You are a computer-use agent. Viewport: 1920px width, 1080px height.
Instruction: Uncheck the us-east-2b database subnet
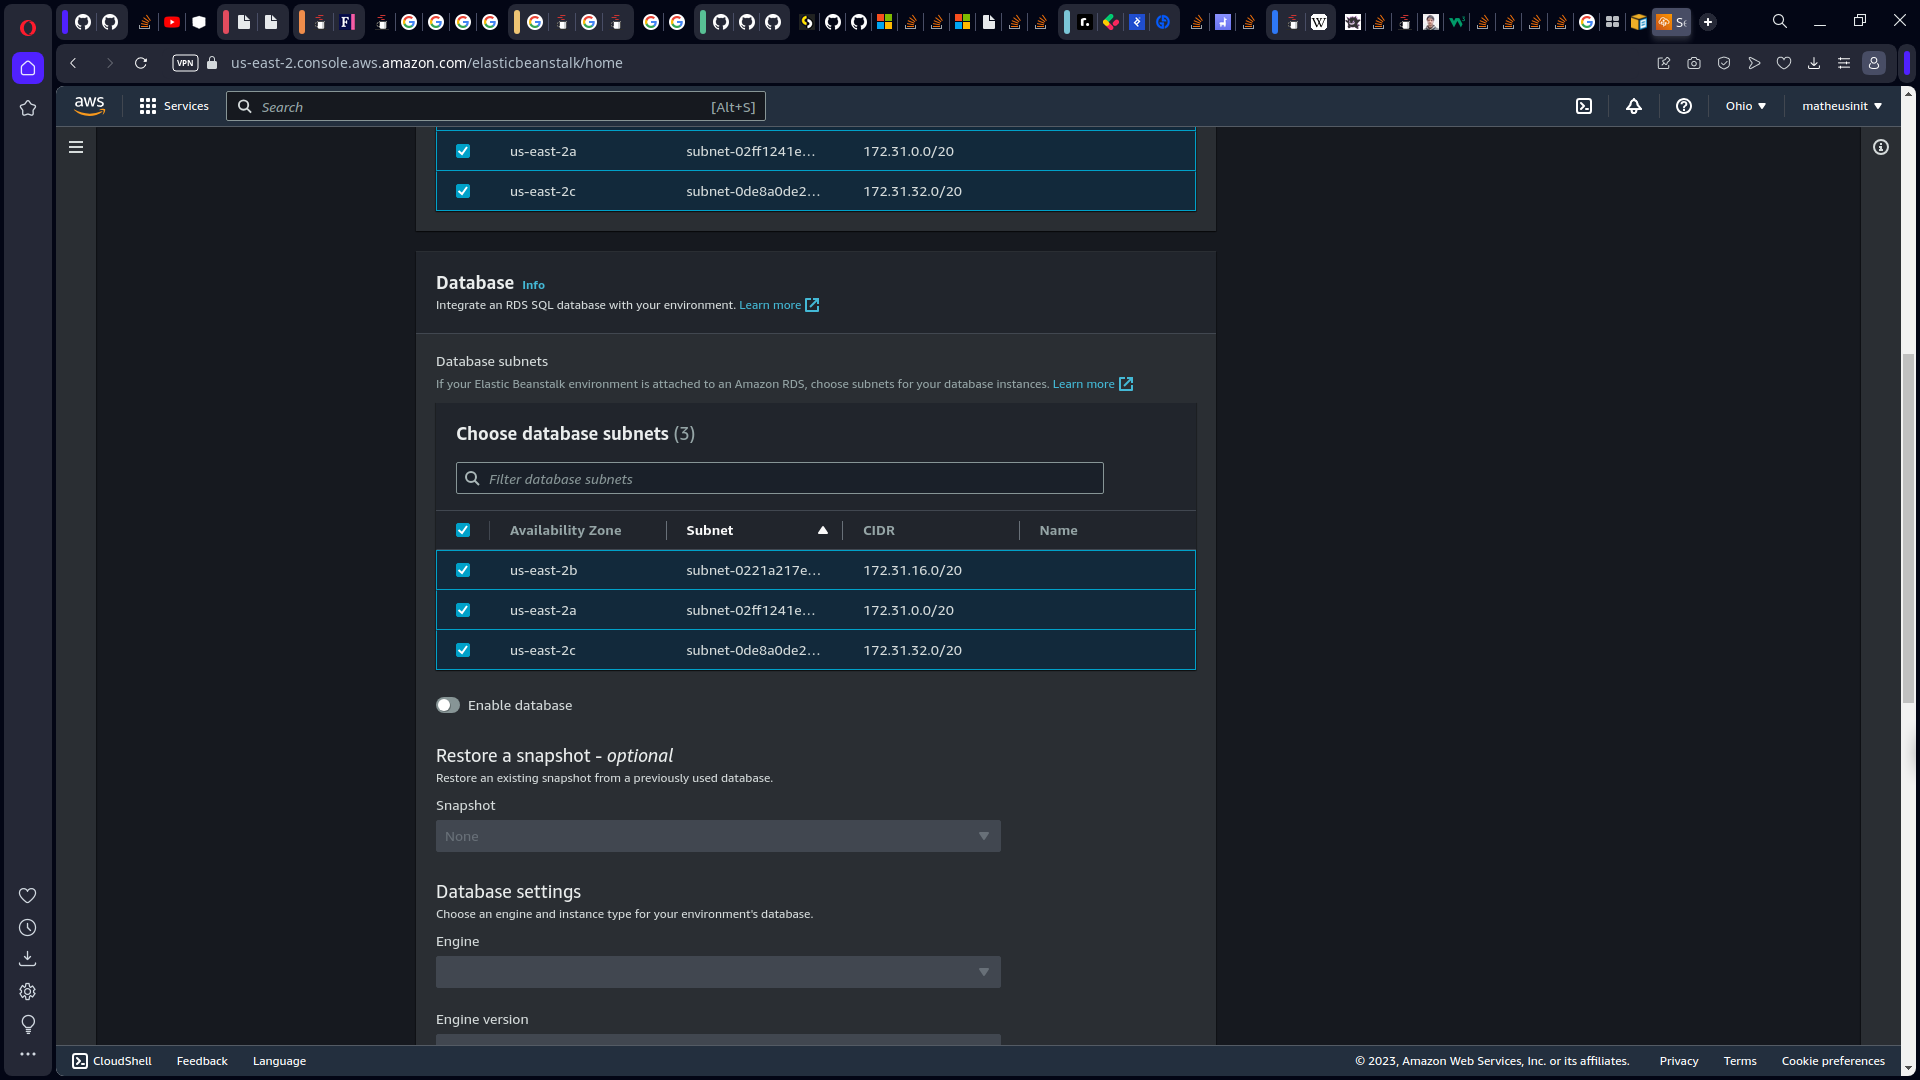click(x=463, y=570)
